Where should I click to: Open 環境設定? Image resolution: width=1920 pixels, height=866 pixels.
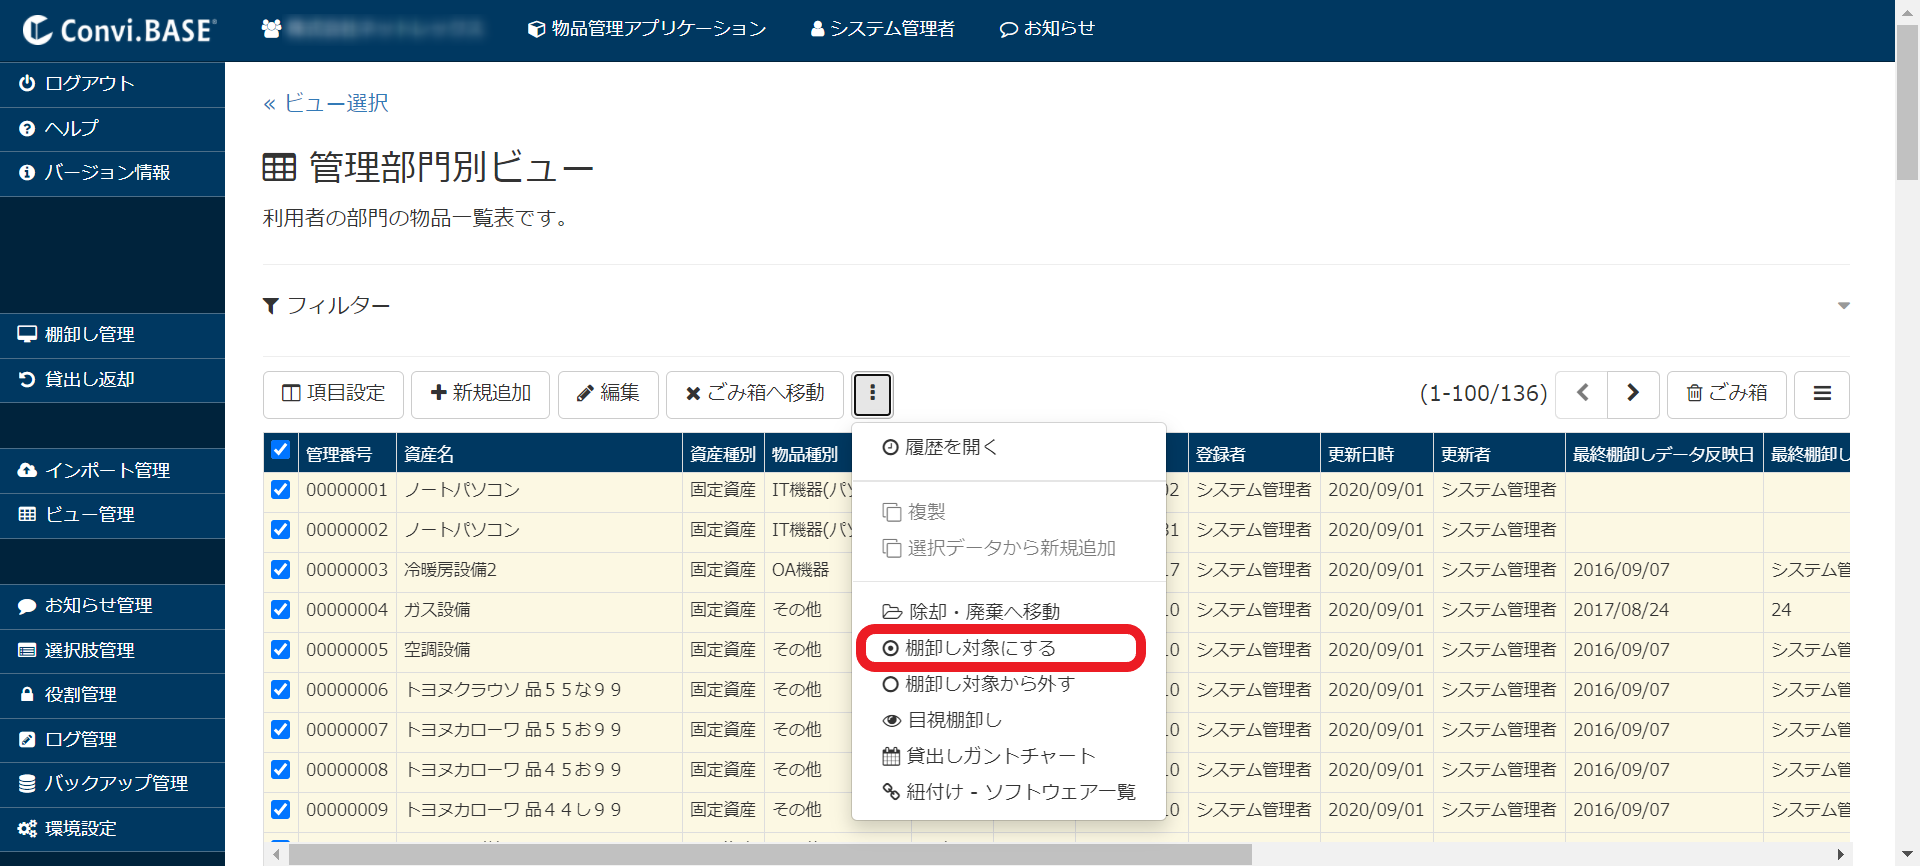tap(112, 829)
